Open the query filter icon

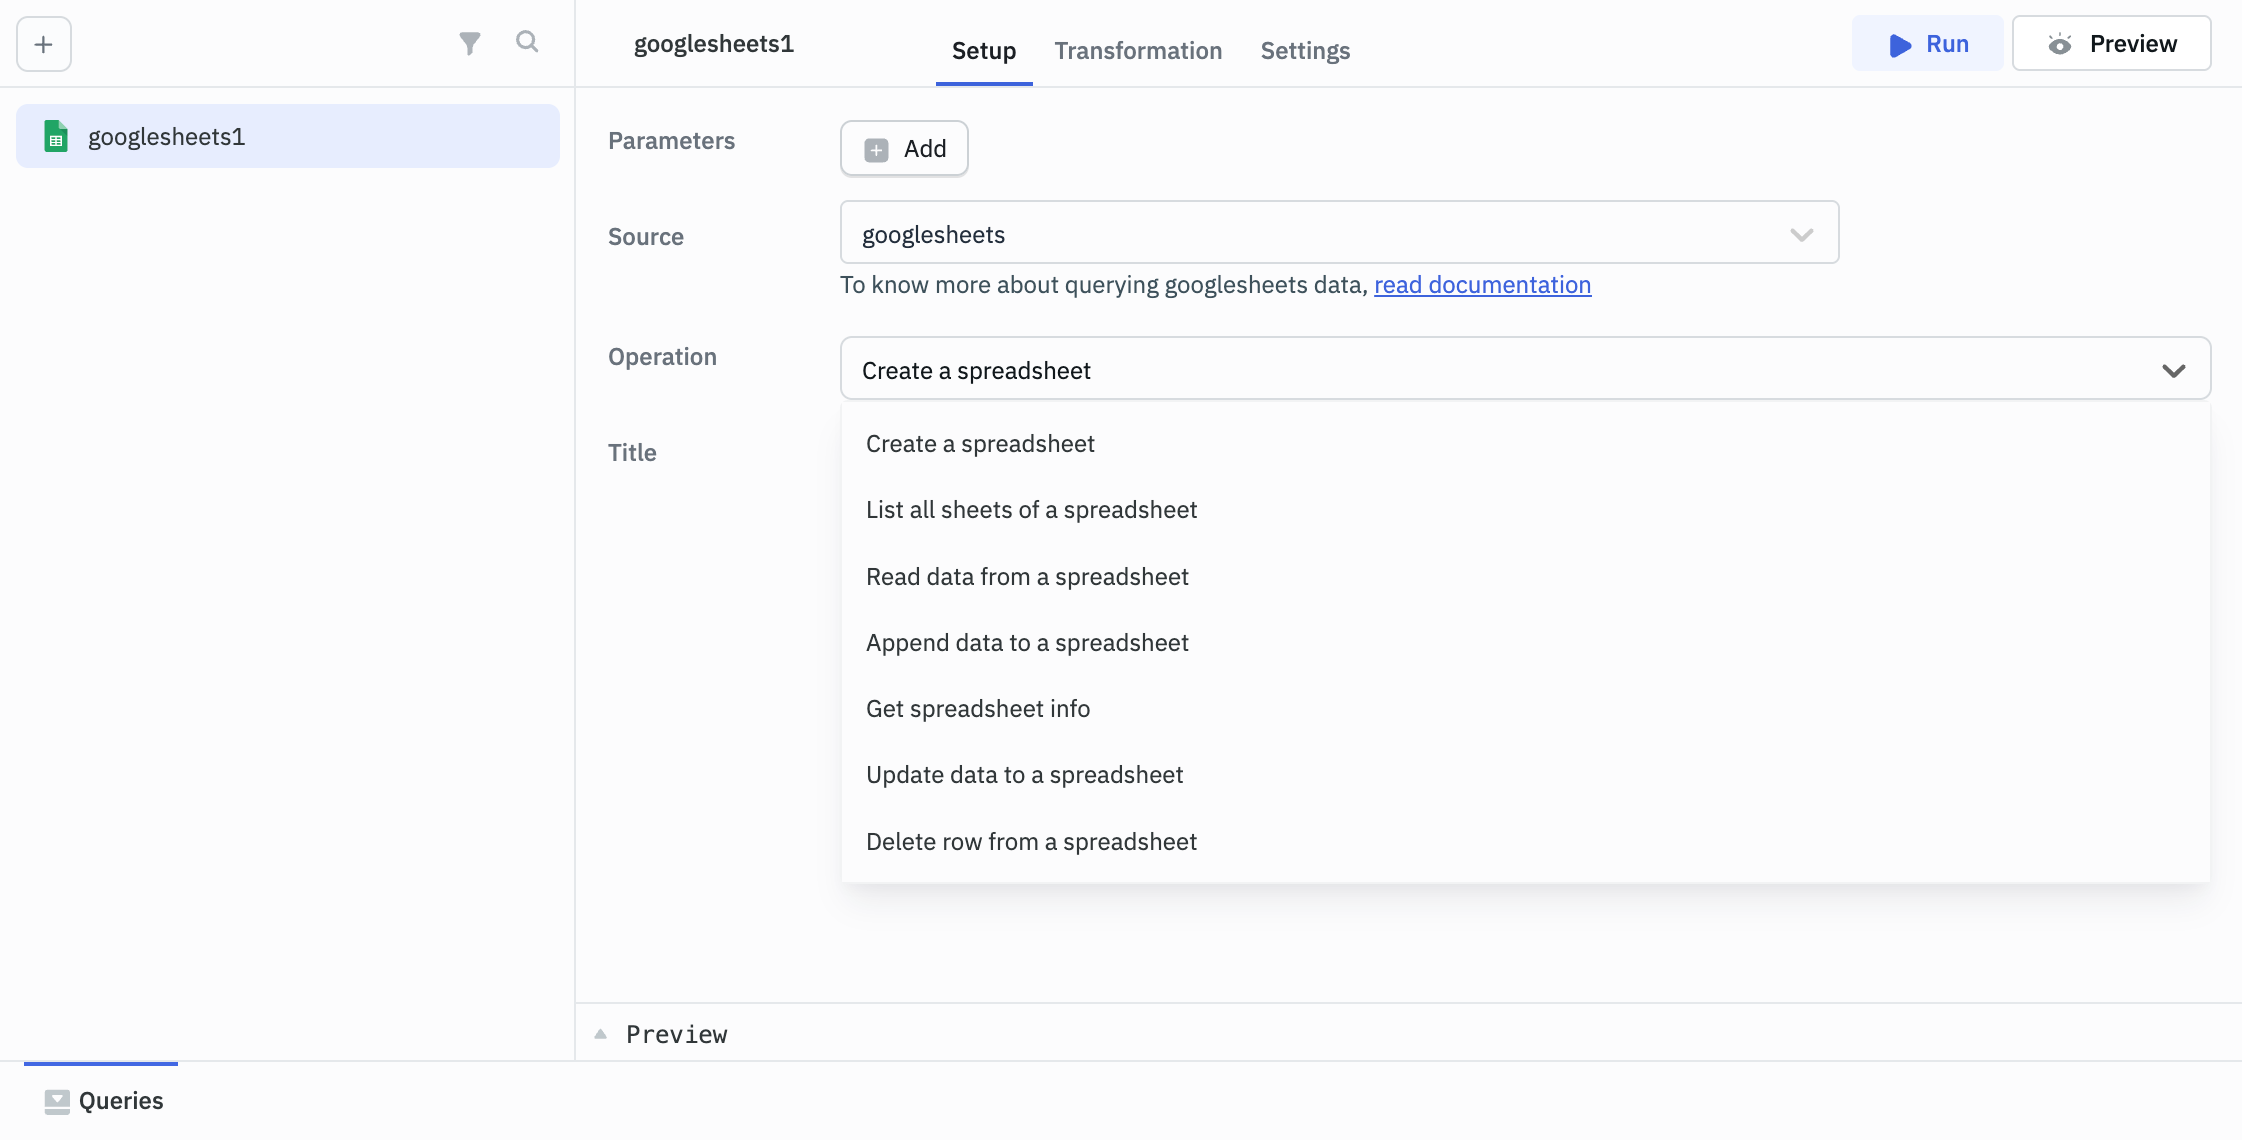click(x=471, y=43)
